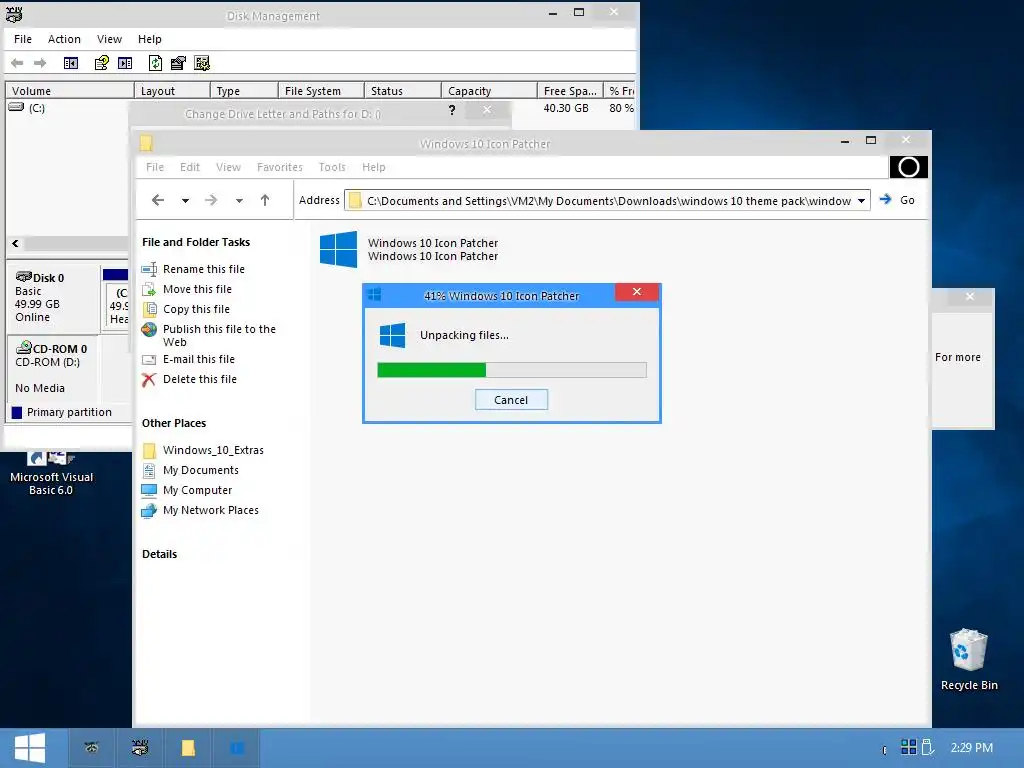Image resolution: width=1024 pixels, height=768 pixels.
Task: Click the green unpacking progress bar
Action: tap(511, 370)
